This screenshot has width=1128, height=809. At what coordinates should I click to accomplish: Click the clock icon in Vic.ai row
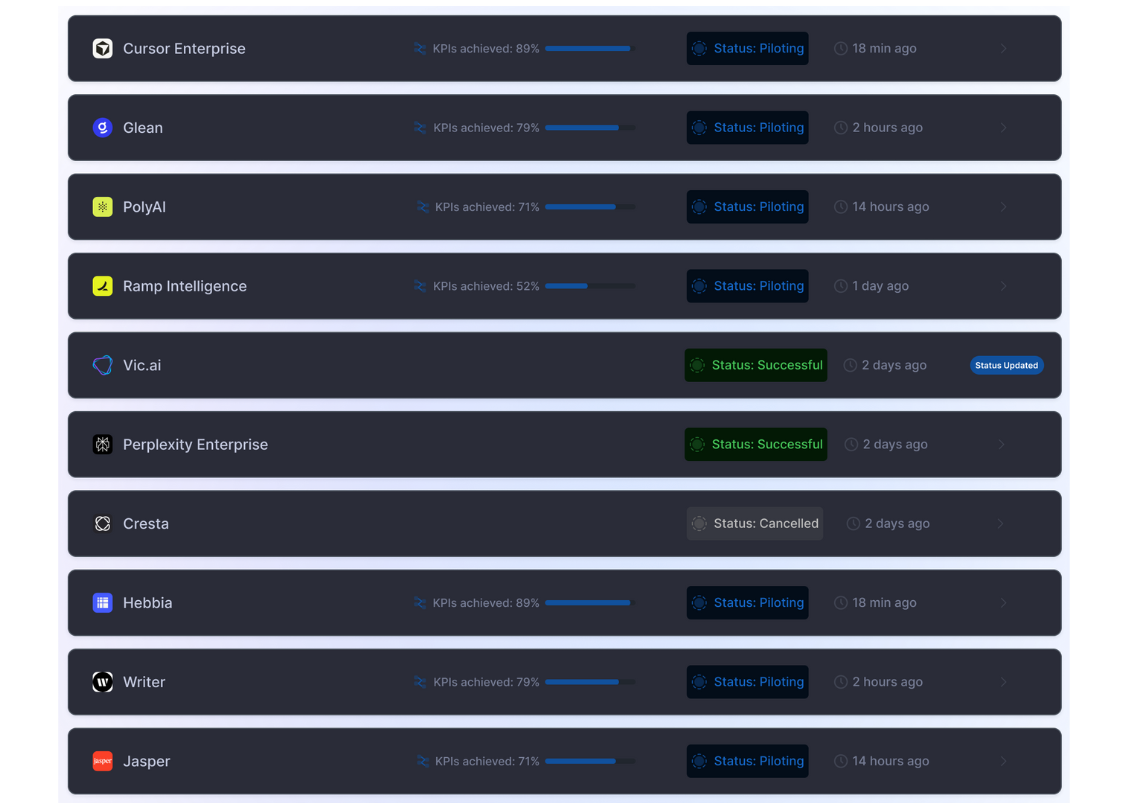point(850,365)
